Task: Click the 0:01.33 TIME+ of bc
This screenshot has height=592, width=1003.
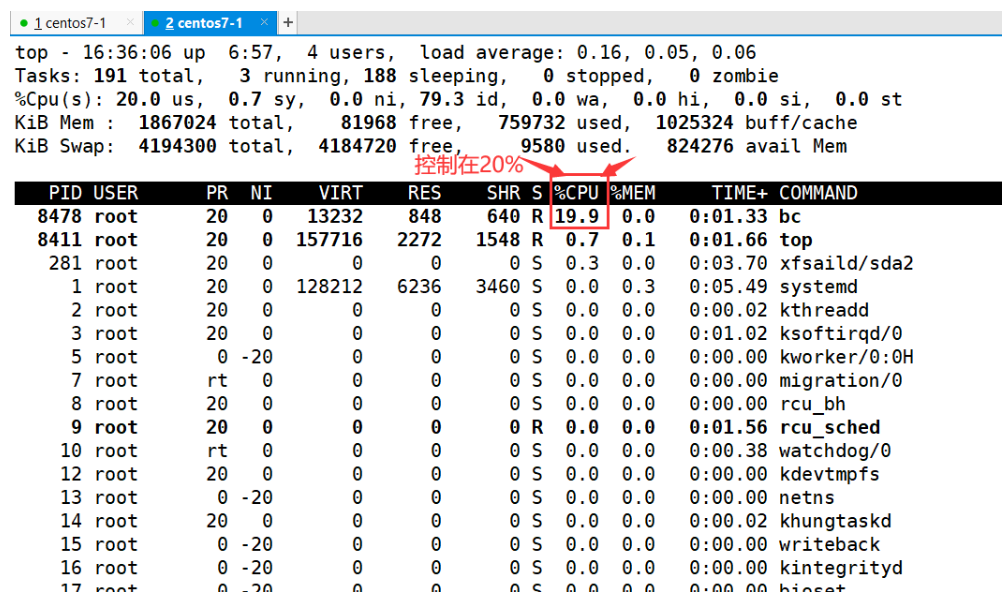Action: [x=729, y=216]
